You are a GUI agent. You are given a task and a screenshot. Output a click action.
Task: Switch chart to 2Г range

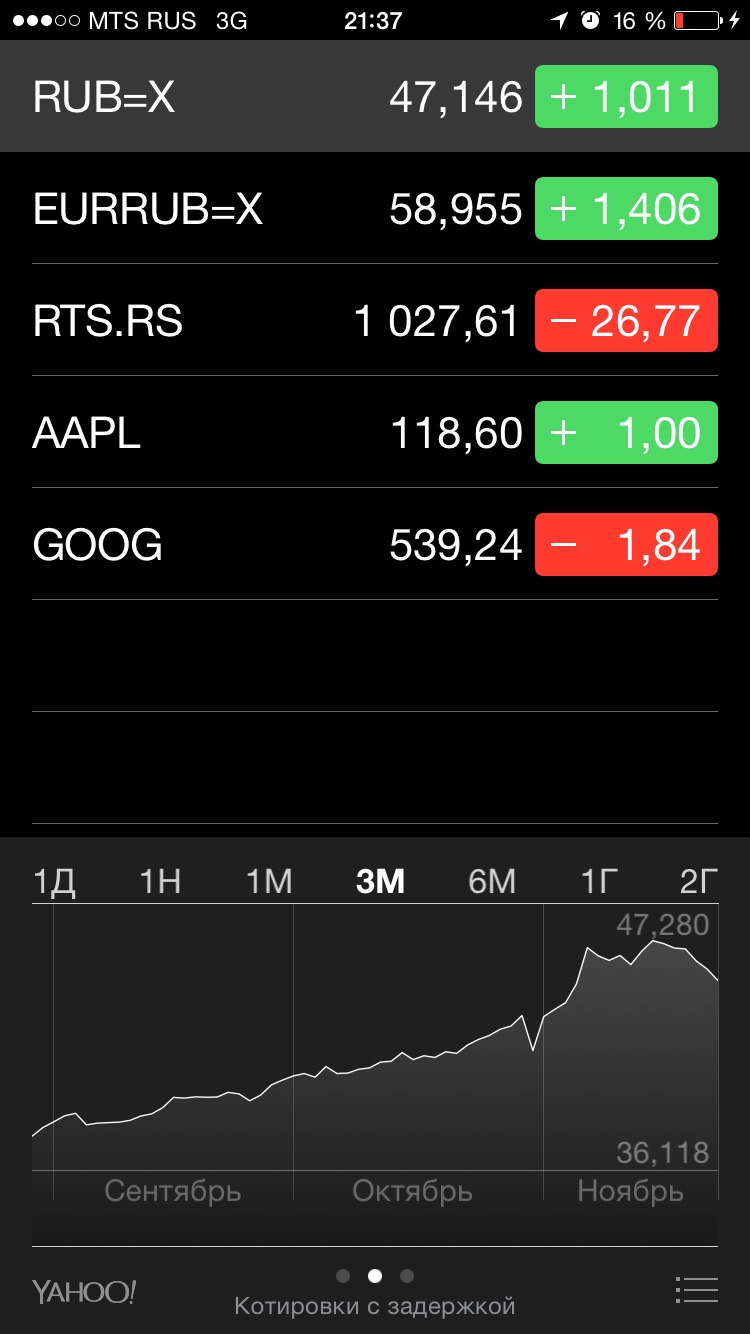698,881
